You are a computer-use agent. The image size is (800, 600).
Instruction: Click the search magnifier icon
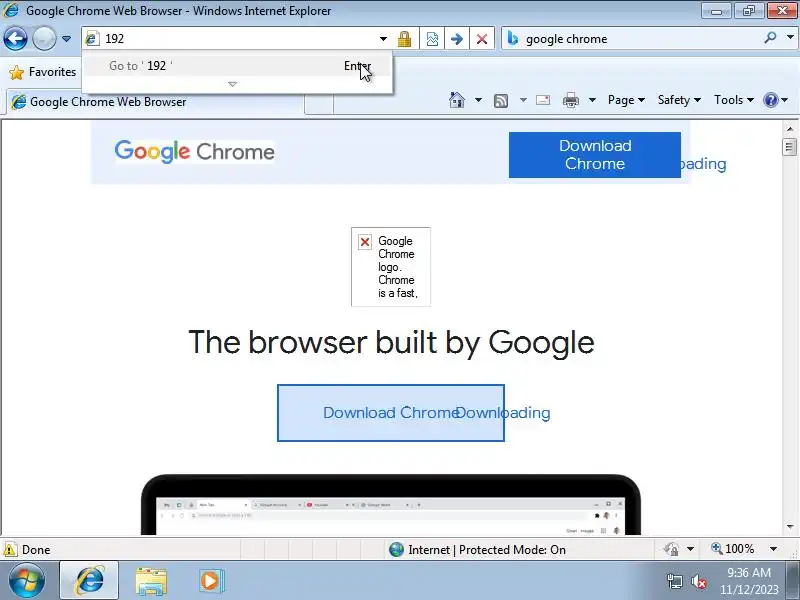(x=770, y=37)
